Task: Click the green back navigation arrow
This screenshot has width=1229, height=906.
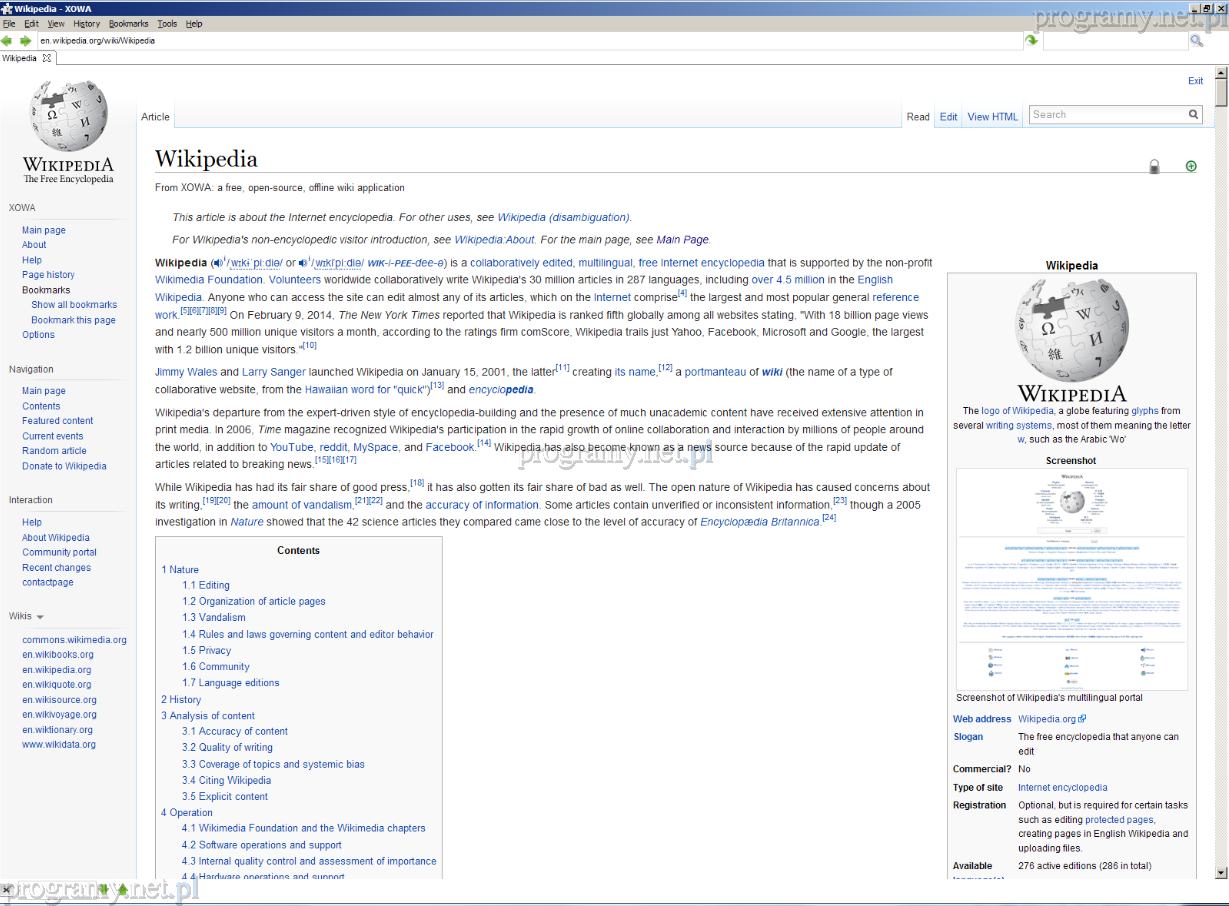Action: click(x=7, y=41)
